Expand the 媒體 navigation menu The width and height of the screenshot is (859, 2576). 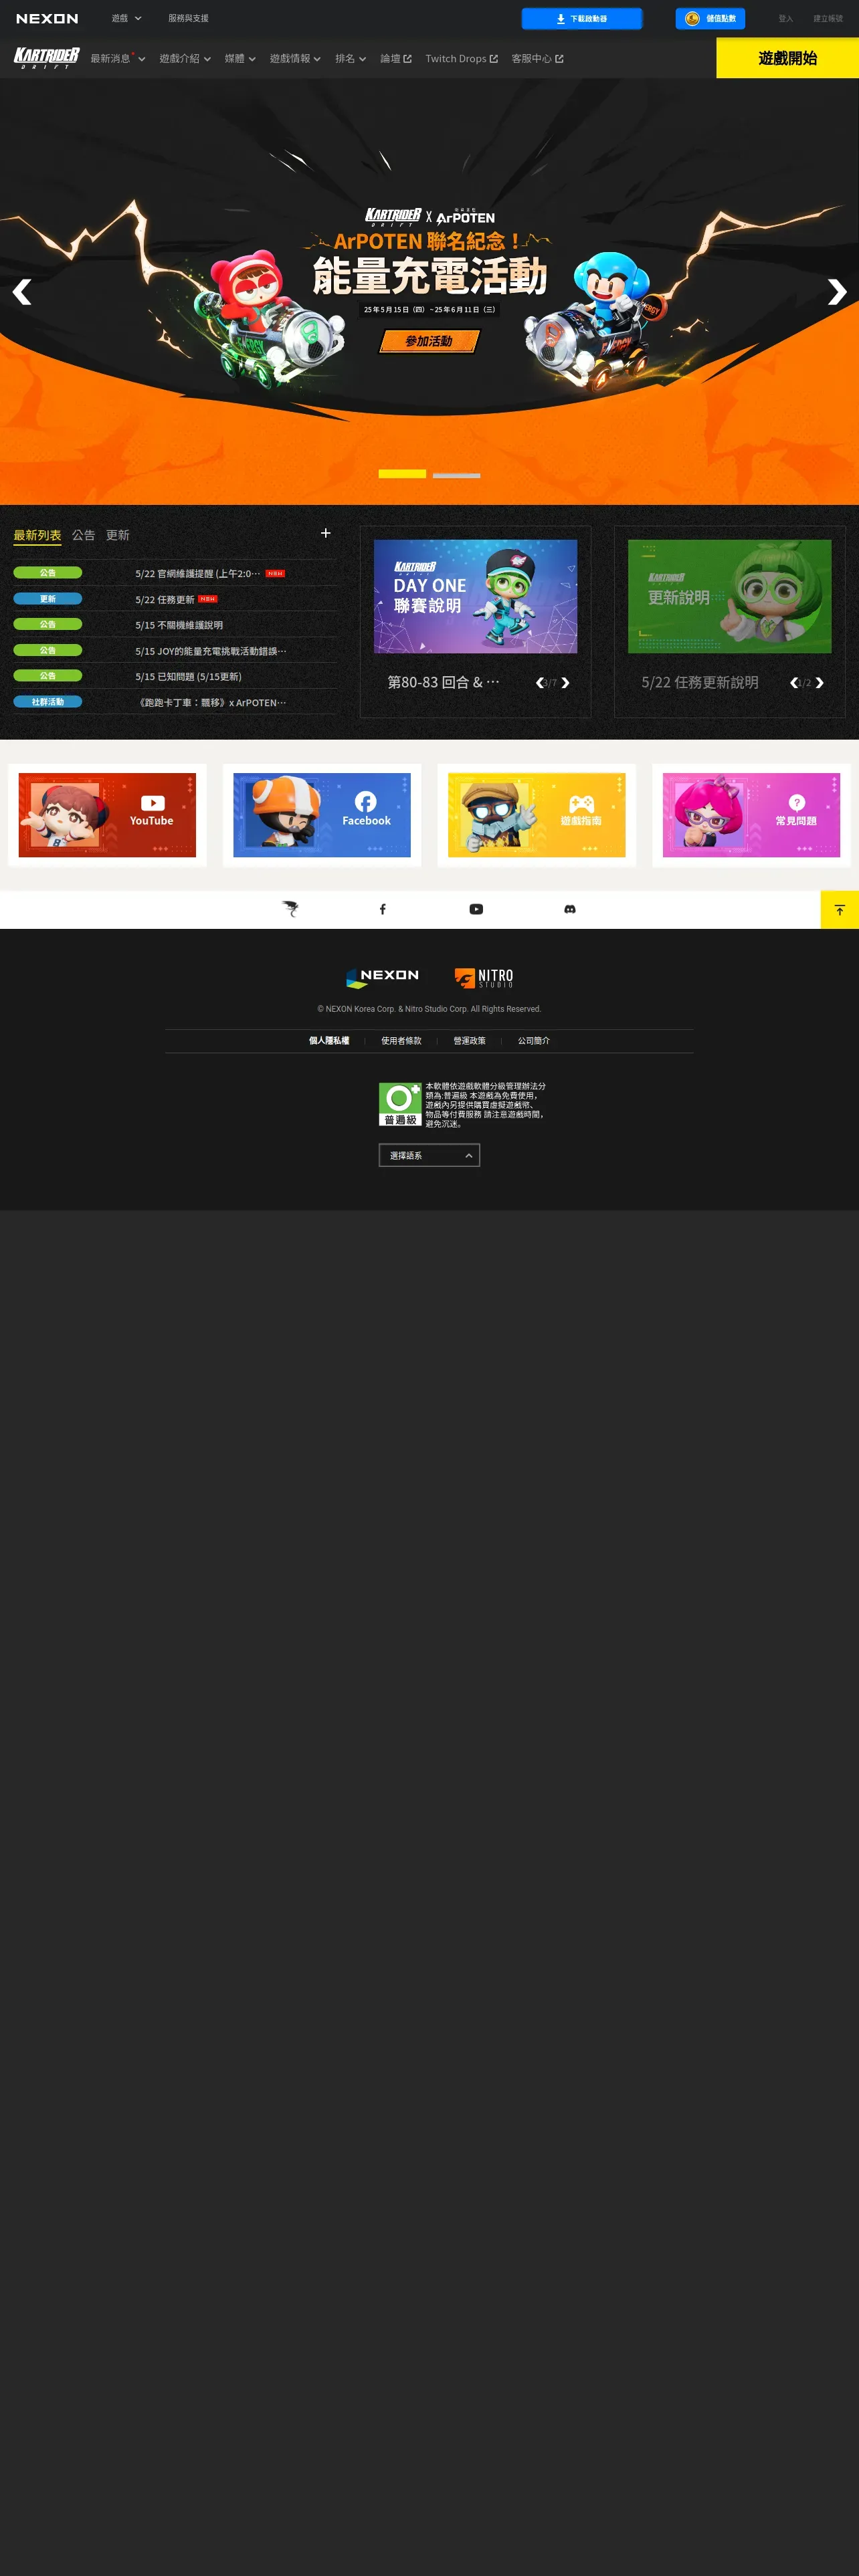tap(240, 59)
